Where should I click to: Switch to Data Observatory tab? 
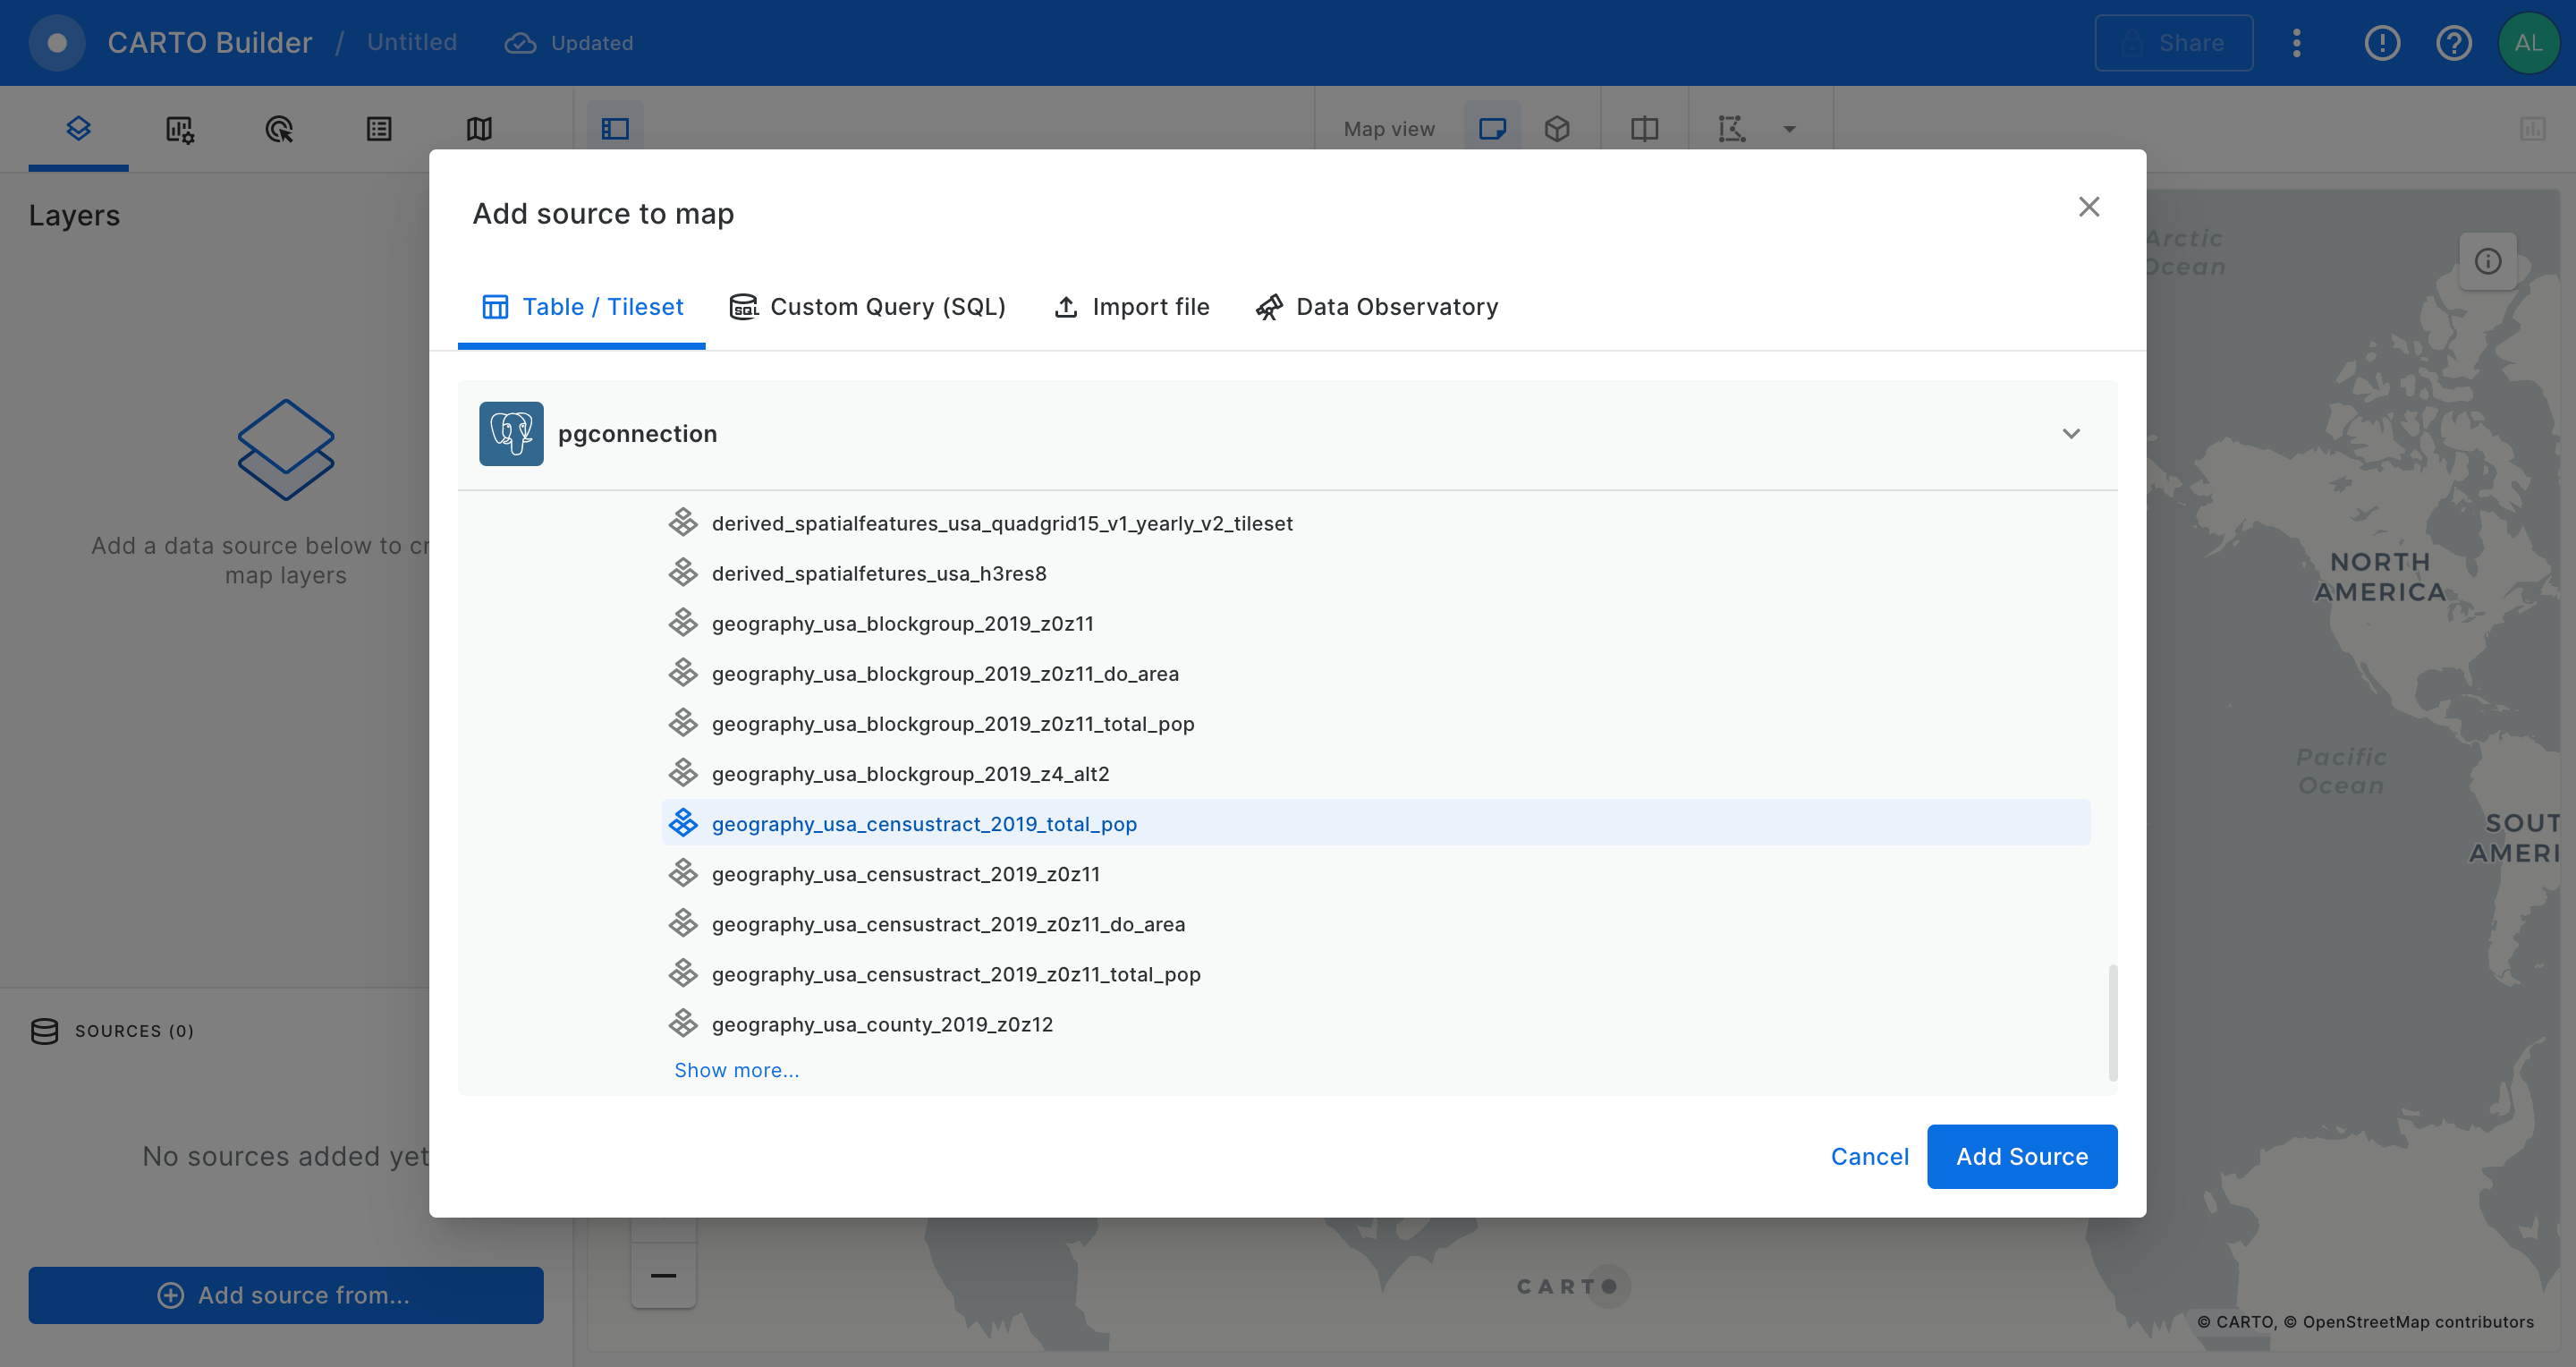pos(1377,307)
